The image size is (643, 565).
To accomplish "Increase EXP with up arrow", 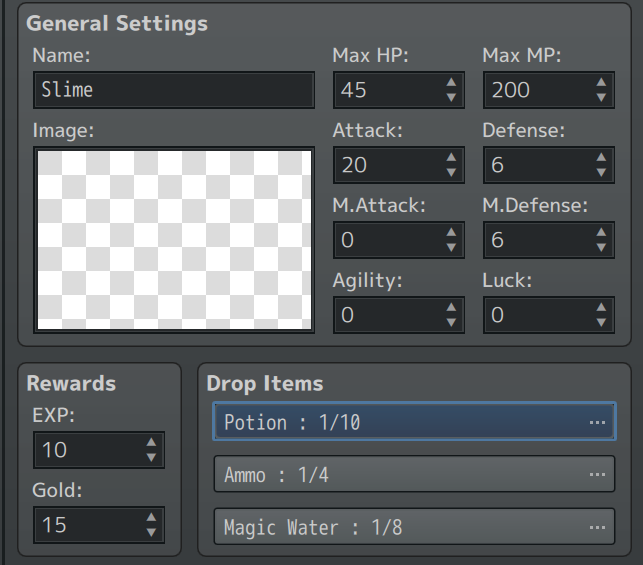I will (x=151, y=442).
